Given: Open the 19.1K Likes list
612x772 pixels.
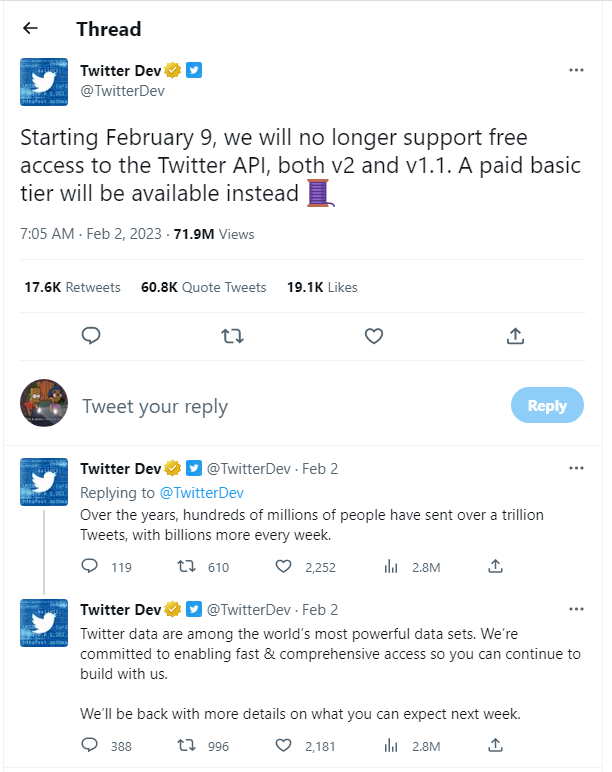Looking at the screenshot, I should click(x=322, y=287).
